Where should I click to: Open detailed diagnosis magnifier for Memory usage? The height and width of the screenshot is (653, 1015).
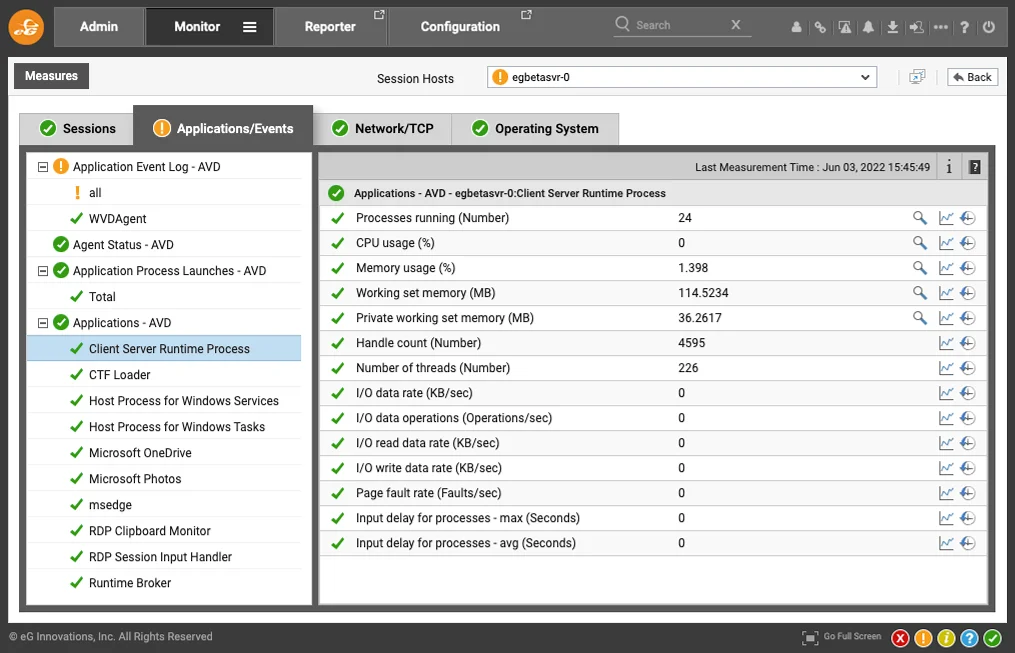pos(919,267)
